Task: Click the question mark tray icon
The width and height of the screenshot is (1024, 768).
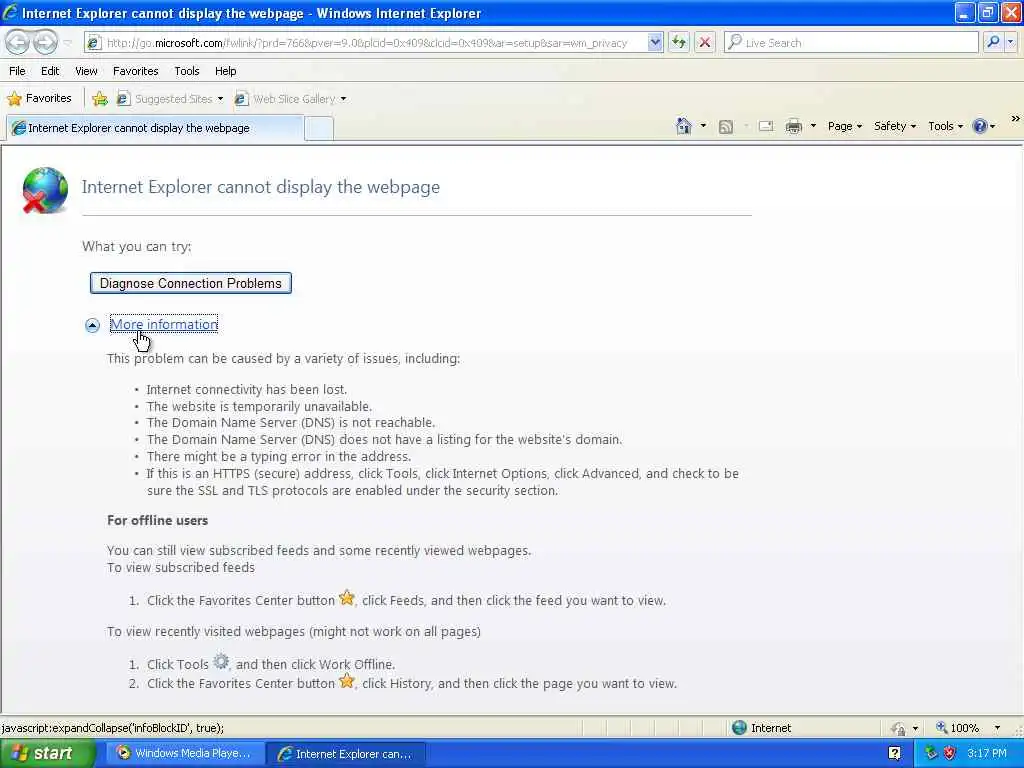Action: pyautogui.click(x=895, y=754)
